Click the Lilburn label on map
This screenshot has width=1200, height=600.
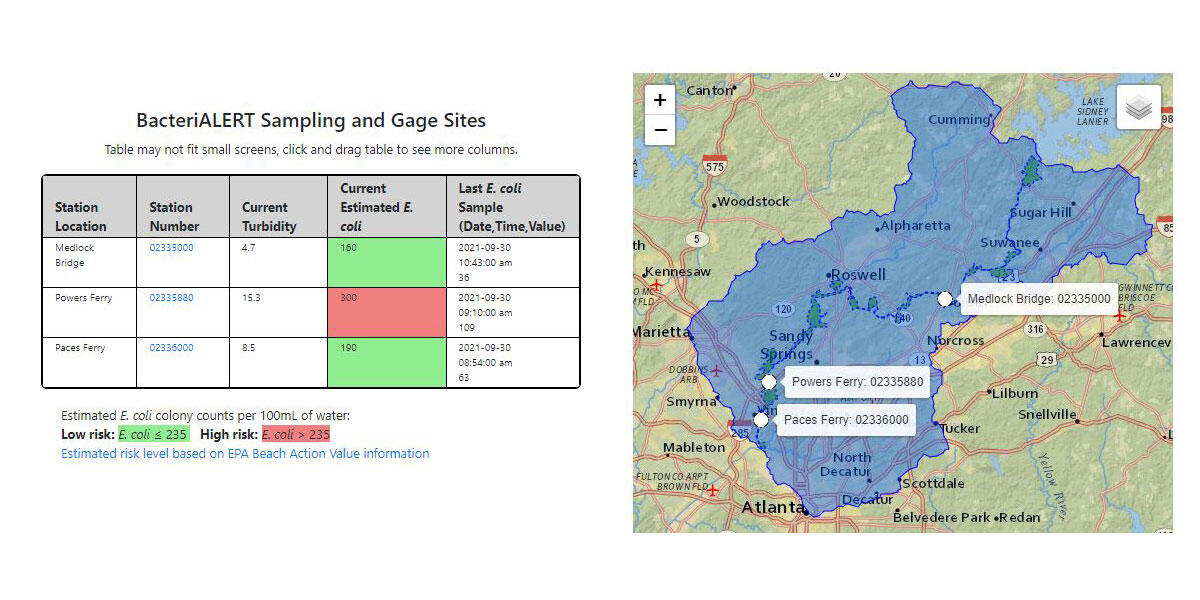pyautogui.click(x=1015, y=393)
